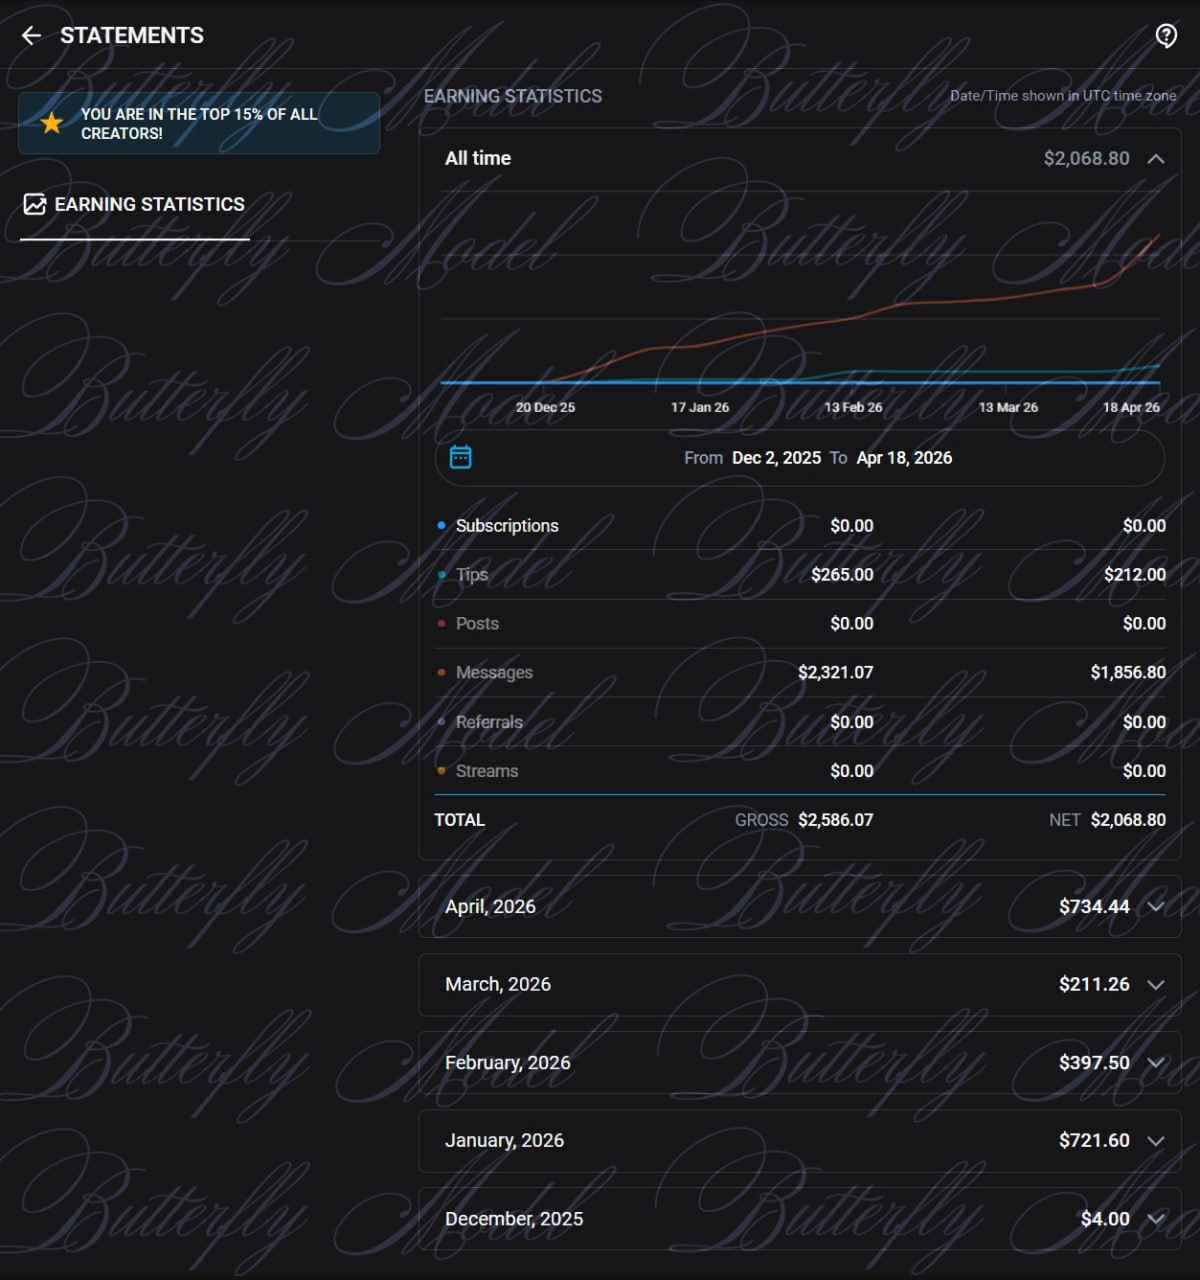Click the STATEMENTS page title

click(132, 36)
